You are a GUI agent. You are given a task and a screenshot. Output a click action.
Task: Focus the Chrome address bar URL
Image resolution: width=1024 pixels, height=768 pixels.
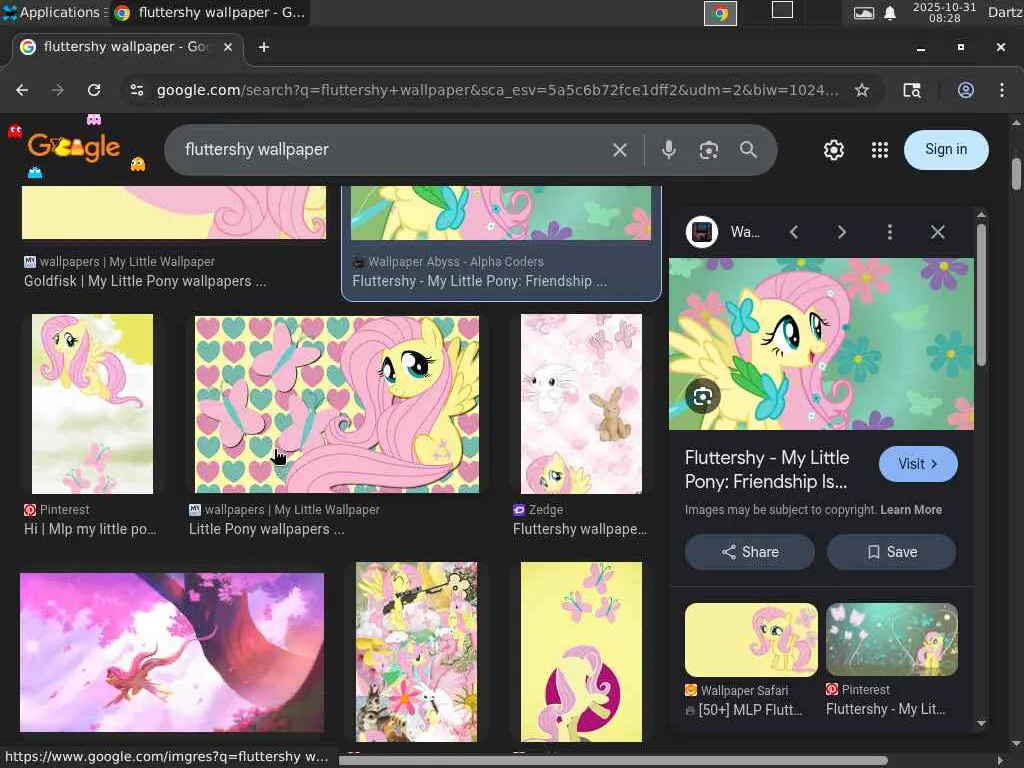(496, 90)
